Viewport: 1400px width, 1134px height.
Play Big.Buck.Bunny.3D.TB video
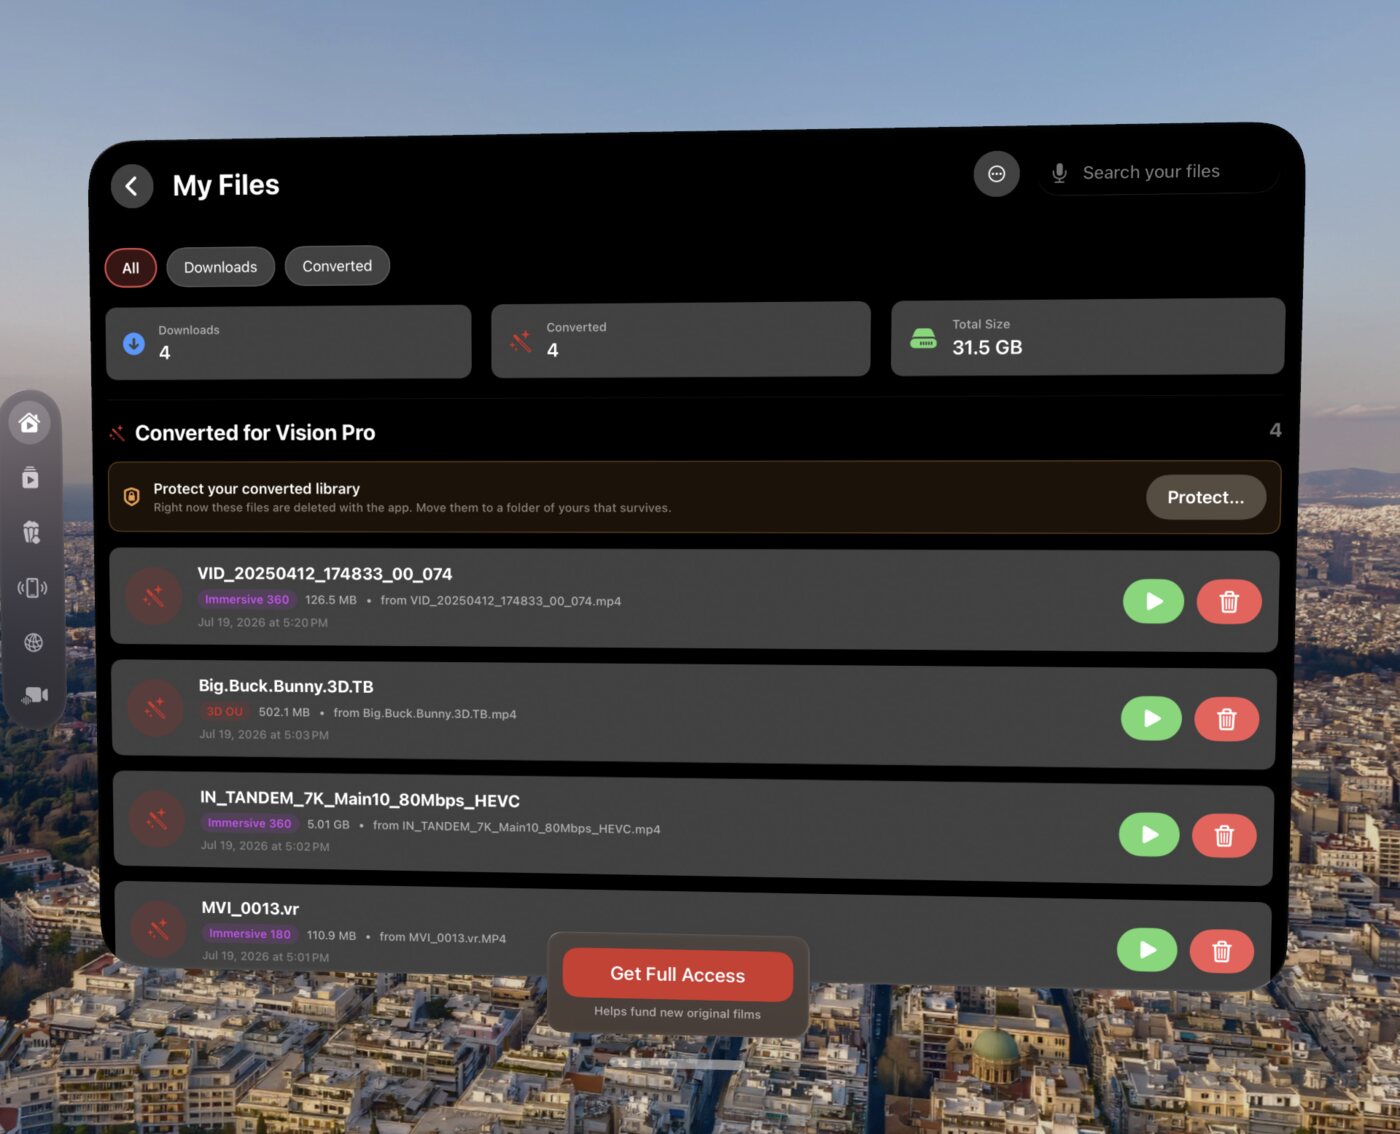(x=1152, y=718)
